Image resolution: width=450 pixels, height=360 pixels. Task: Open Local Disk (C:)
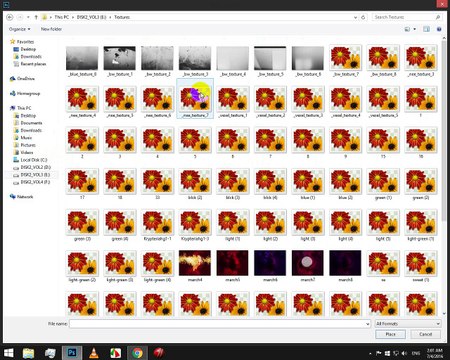[30, 160]
